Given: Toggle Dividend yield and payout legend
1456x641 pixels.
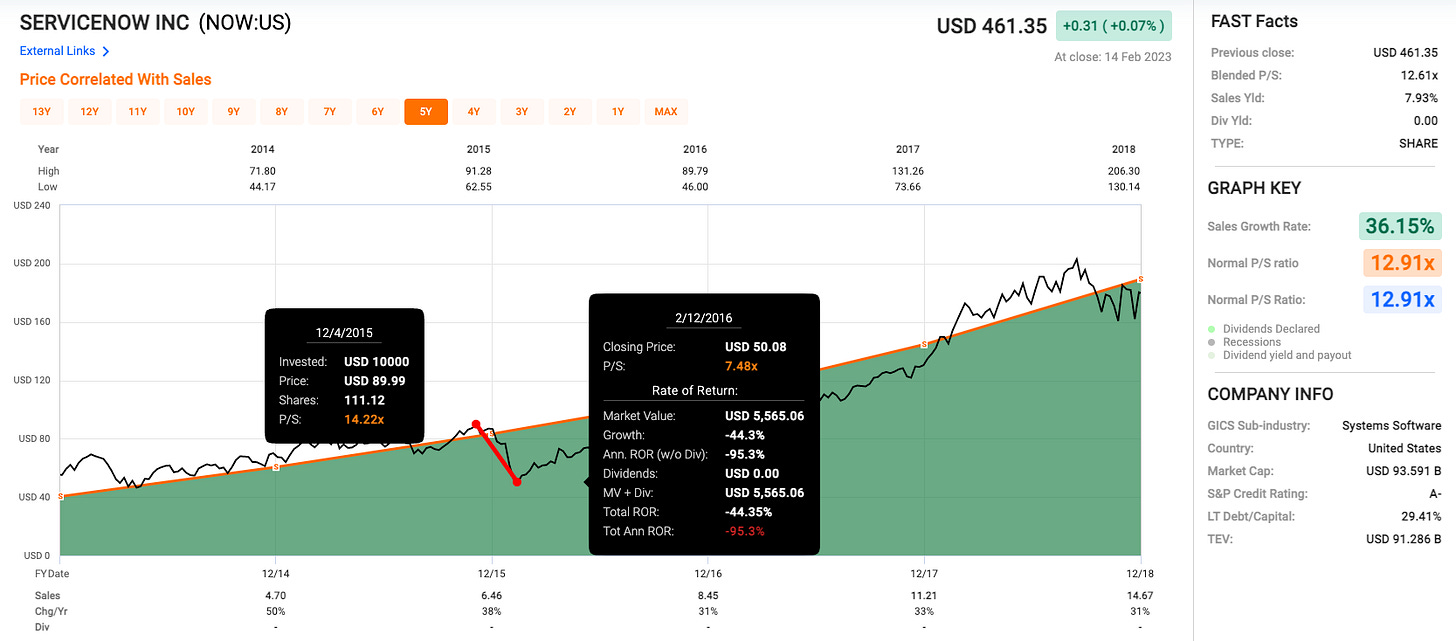Looking at the screenshot, I should [x=1279, y=355].
